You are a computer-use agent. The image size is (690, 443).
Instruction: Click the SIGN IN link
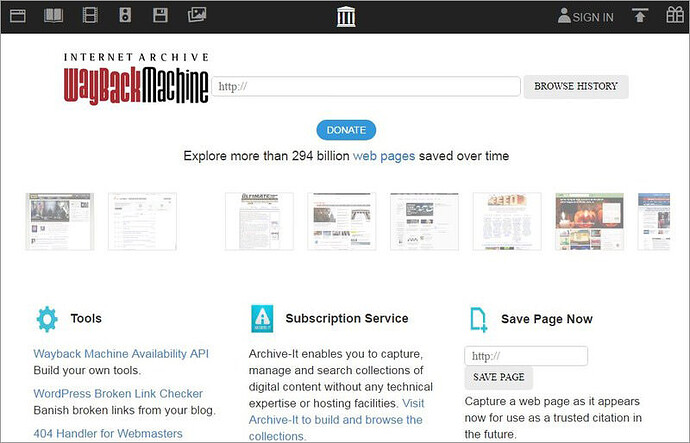point(585,16)
